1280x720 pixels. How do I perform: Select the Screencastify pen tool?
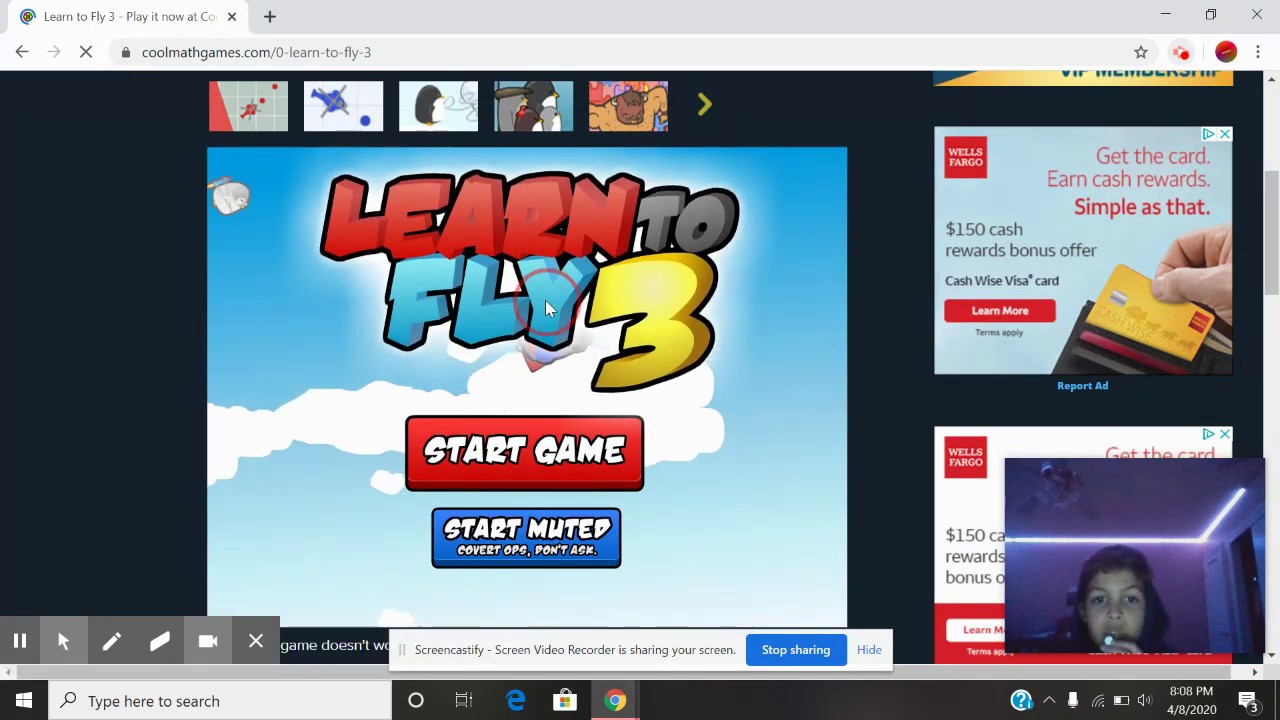click(111, 641)
